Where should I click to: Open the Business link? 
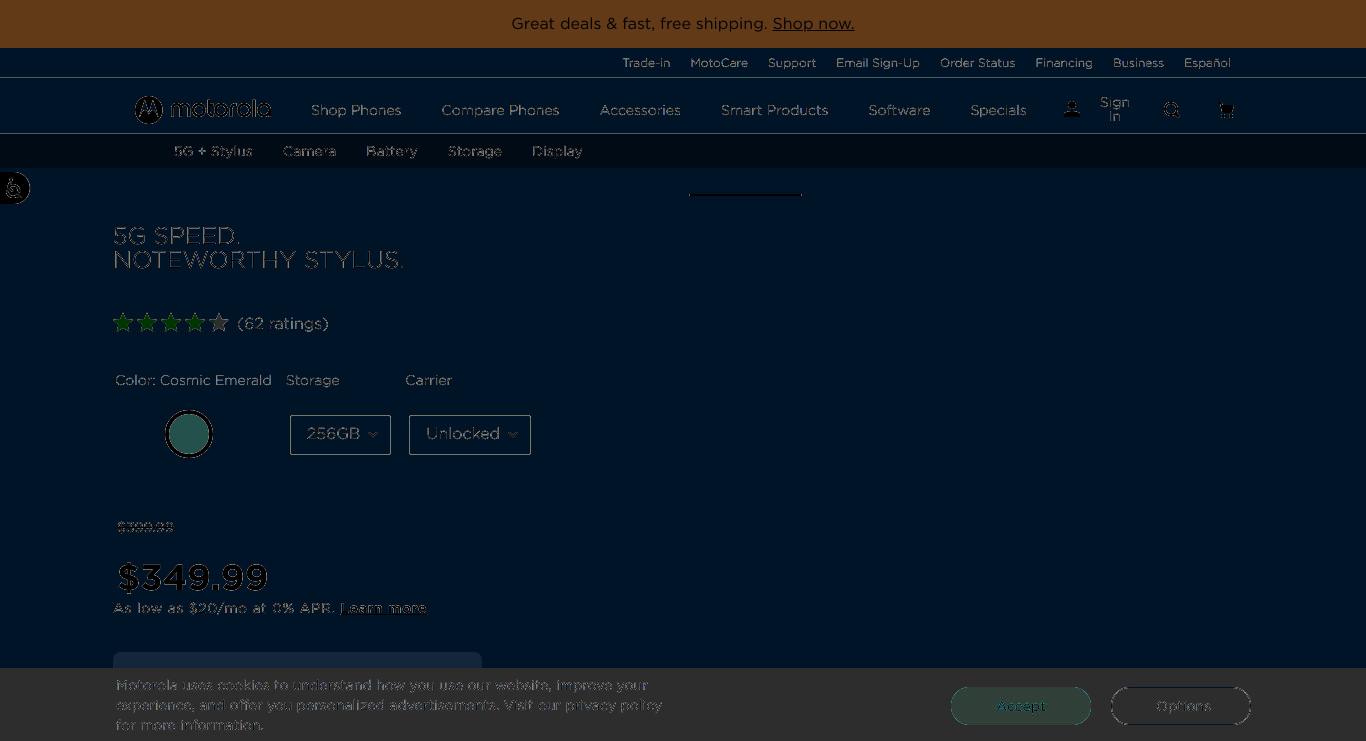(1138, 63)
